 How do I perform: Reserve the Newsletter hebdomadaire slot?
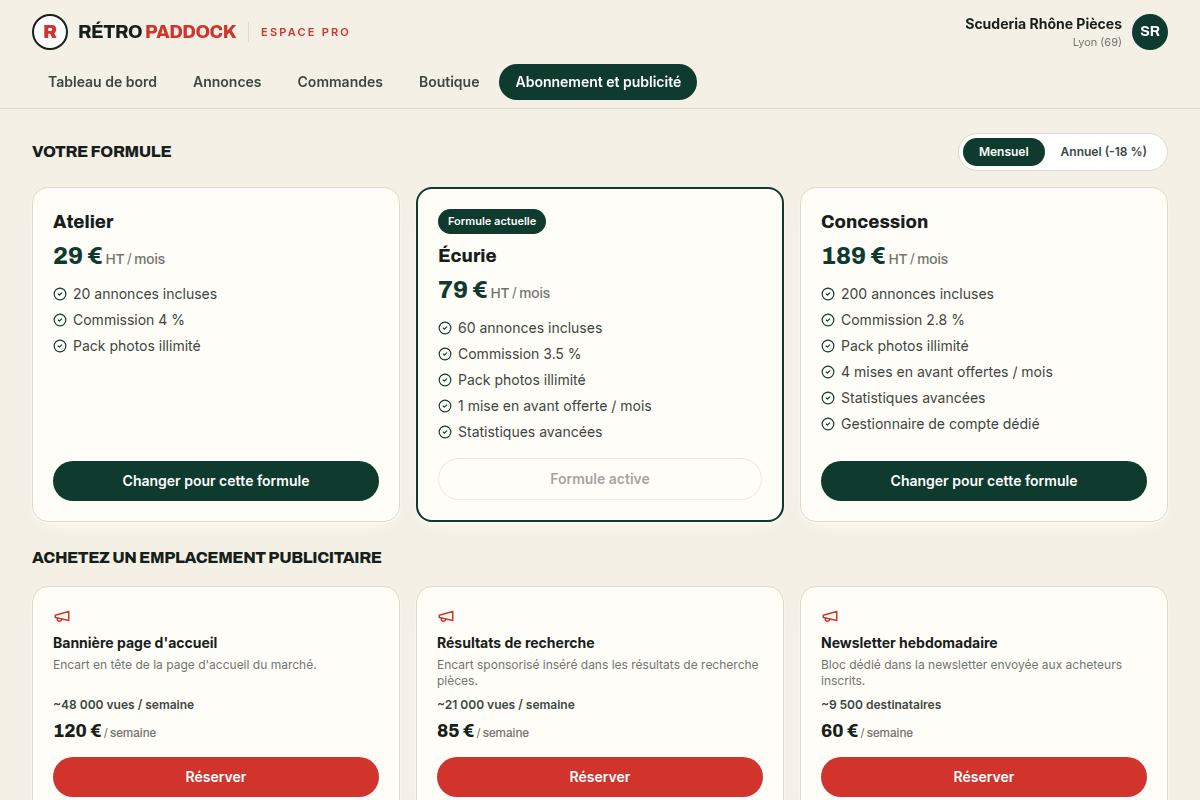point(984,777)
